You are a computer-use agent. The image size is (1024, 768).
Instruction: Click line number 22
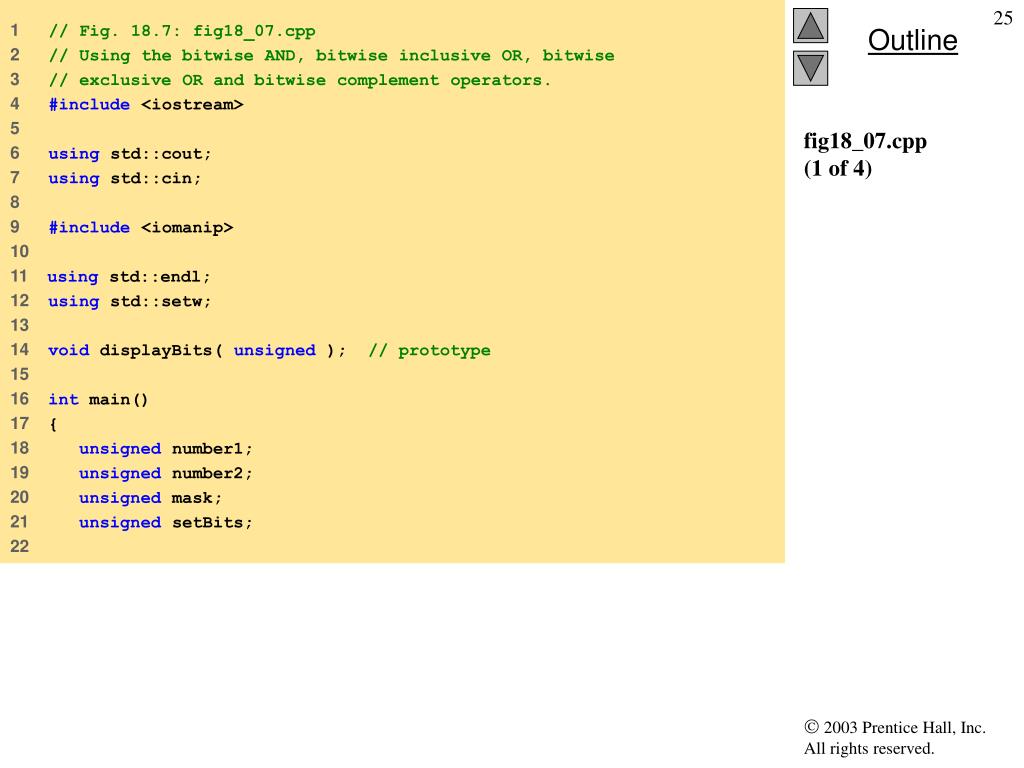(20, 546)
